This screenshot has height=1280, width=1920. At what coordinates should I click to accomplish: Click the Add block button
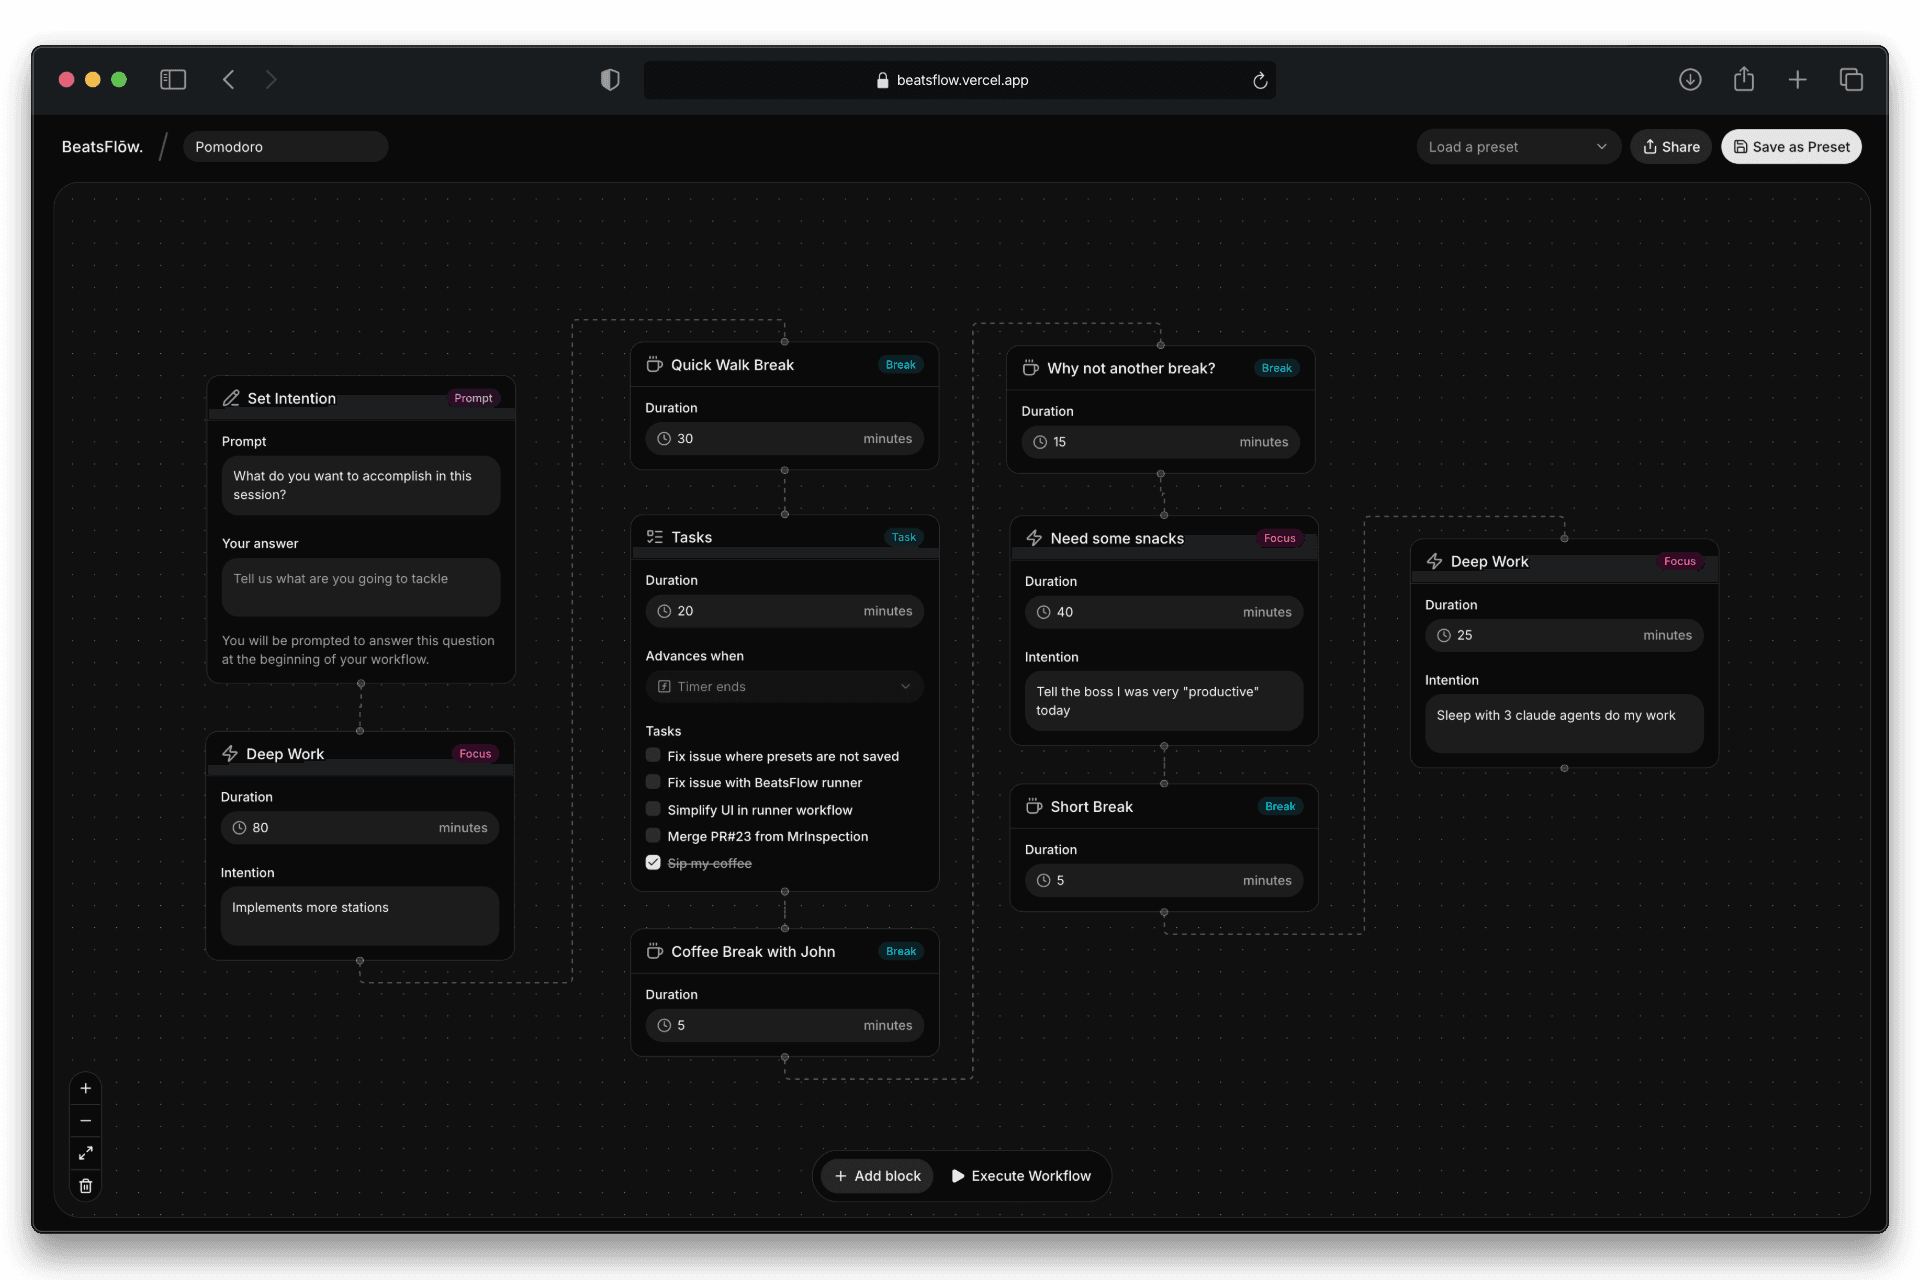(877, 1176)
